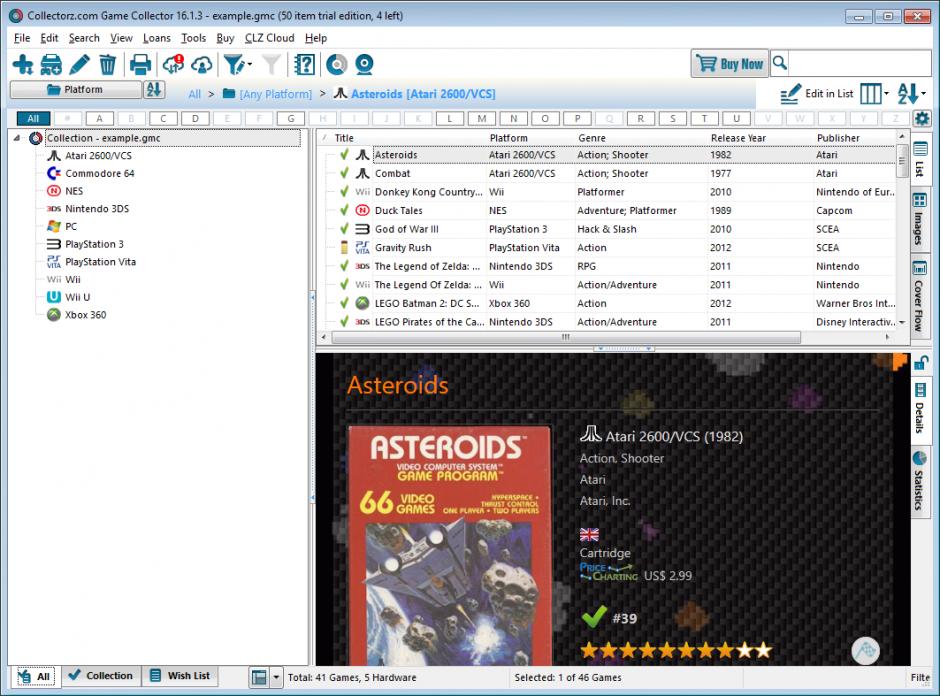Click the Buy Now button
The width and height of the screenshot is (940, 696).
pos(730,64)
